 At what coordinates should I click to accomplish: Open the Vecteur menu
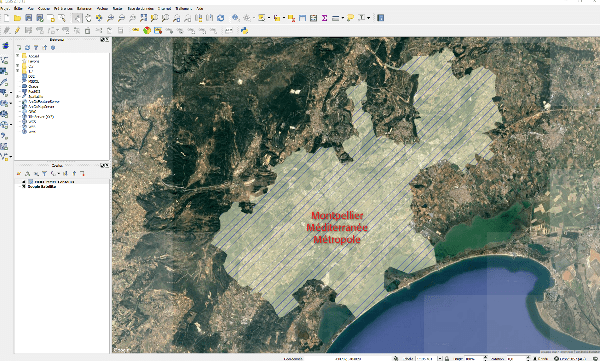(x=102, y=8)
